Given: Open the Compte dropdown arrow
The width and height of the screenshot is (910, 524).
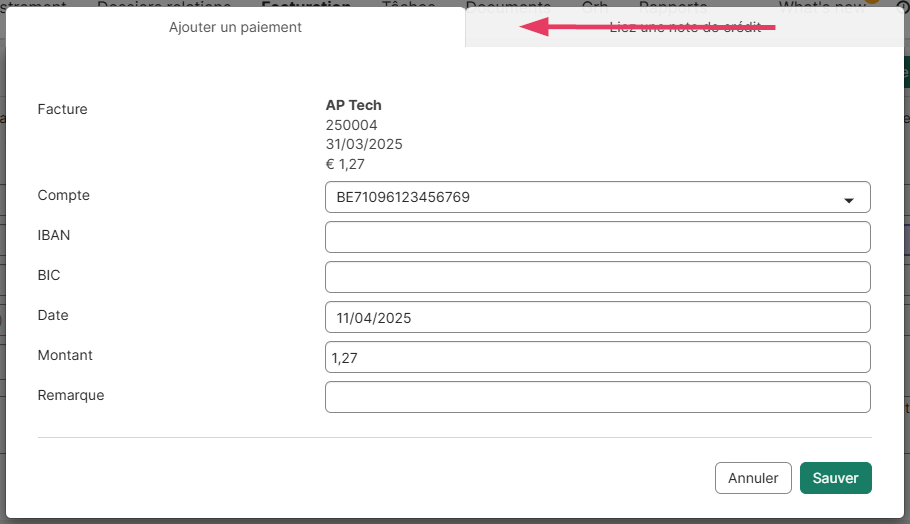Looking at the screenshot, I should (x=849, y=199).
